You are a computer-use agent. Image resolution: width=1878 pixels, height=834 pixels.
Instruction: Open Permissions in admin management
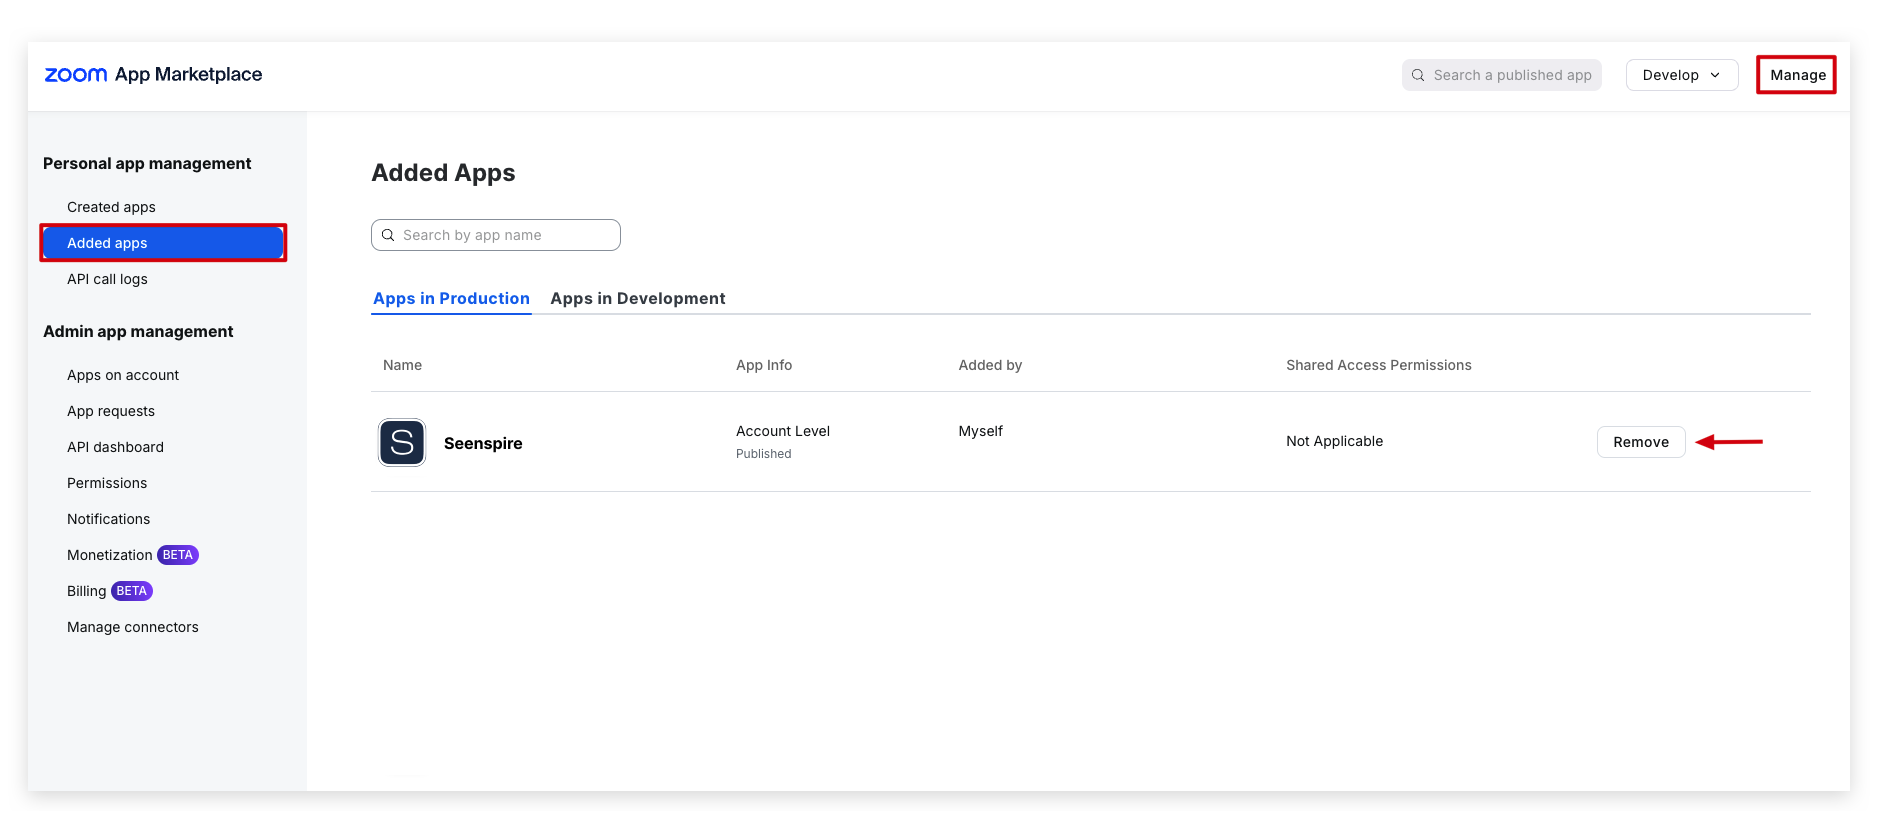click(x=107, y=483)
